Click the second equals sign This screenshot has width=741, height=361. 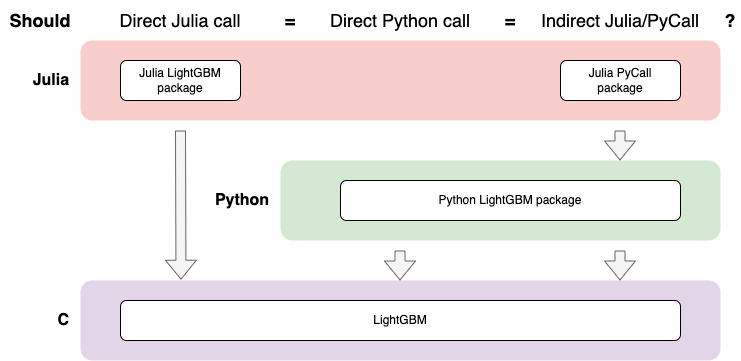coord(509,22)
